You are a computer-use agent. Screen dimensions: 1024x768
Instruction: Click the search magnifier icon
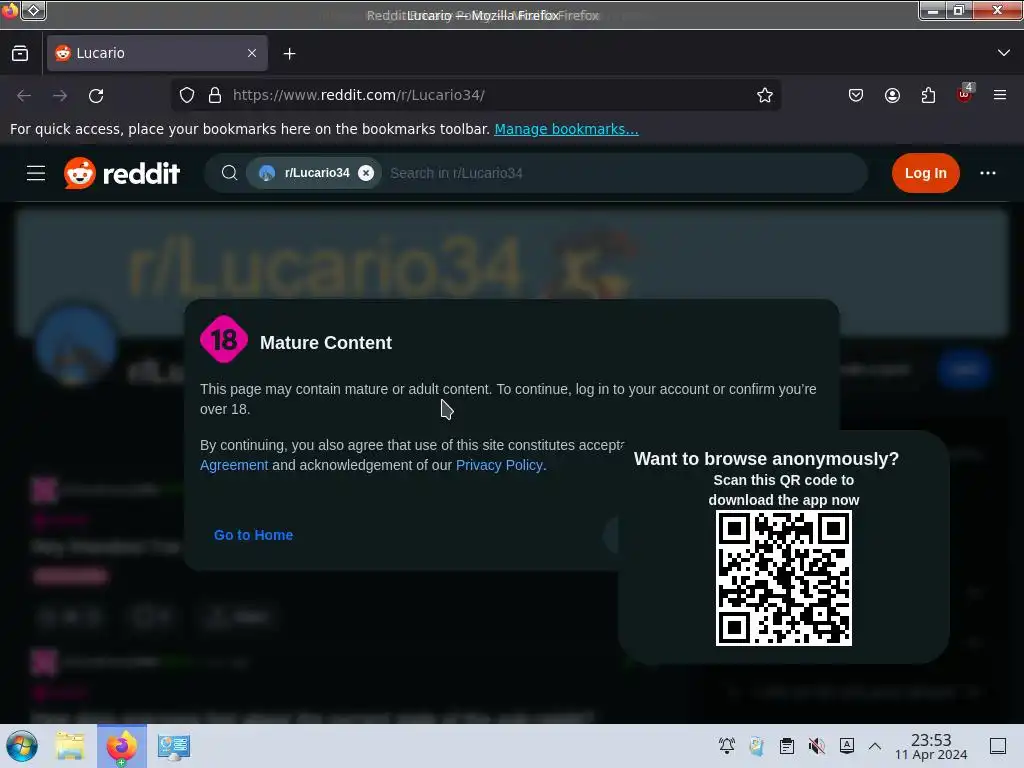229,173
